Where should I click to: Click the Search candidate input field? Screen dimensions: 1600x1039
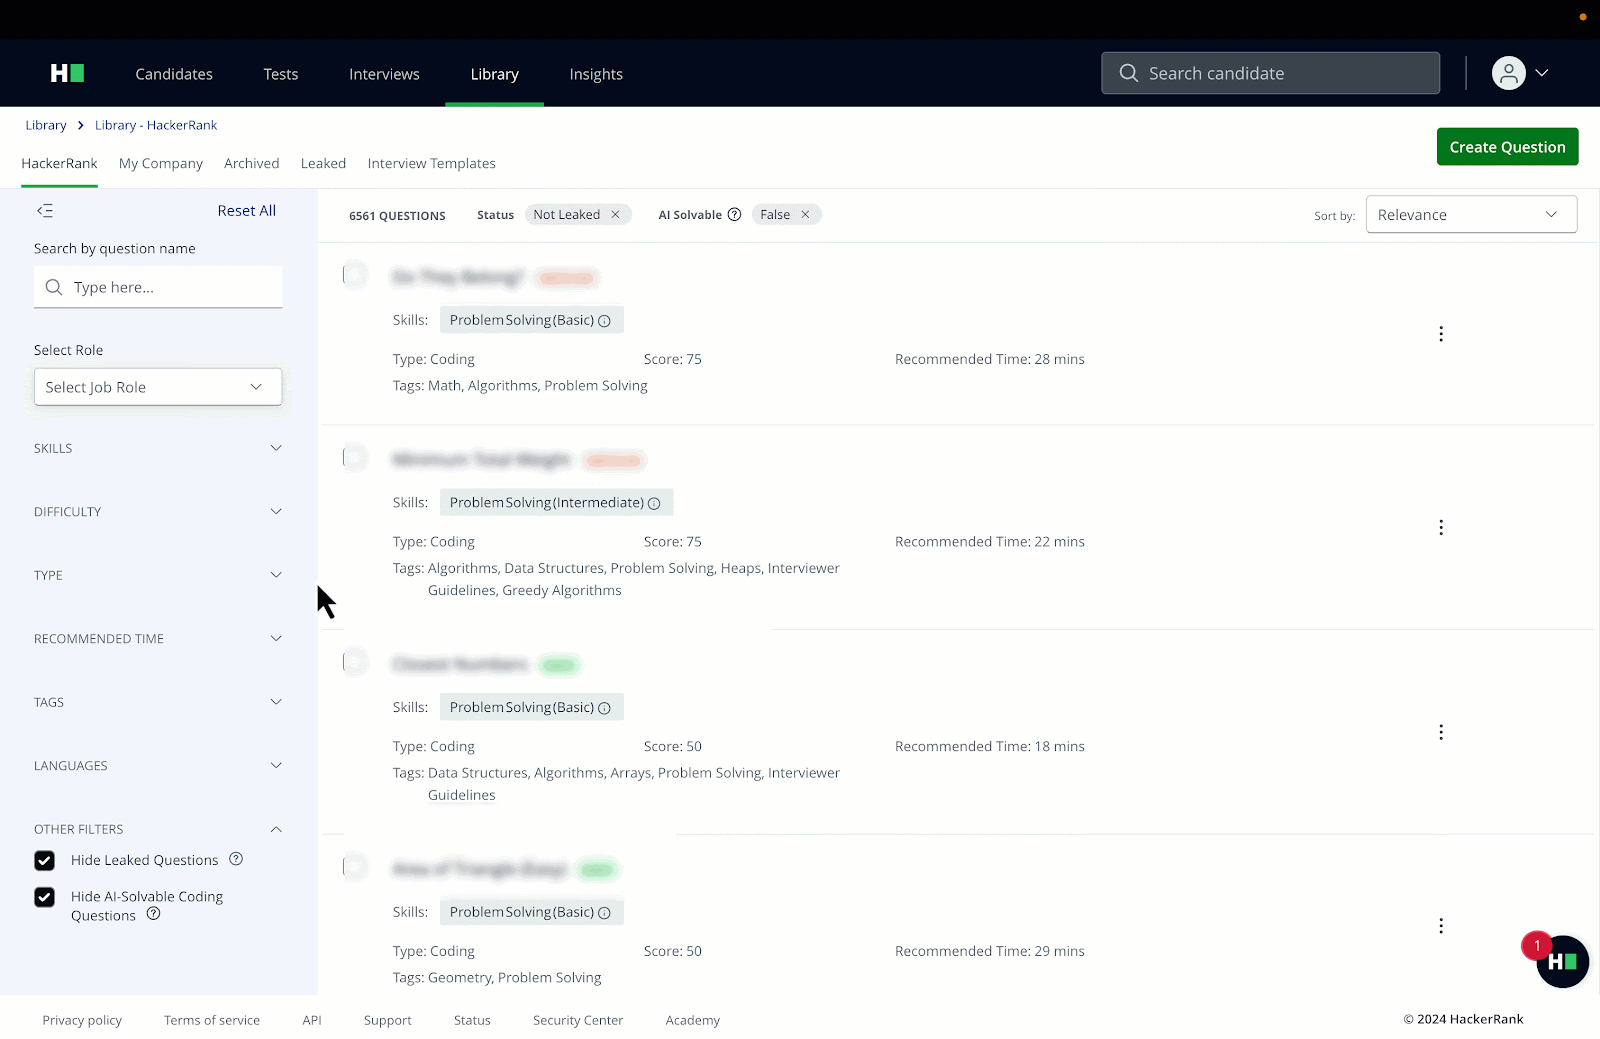(x=1270, y=73)
